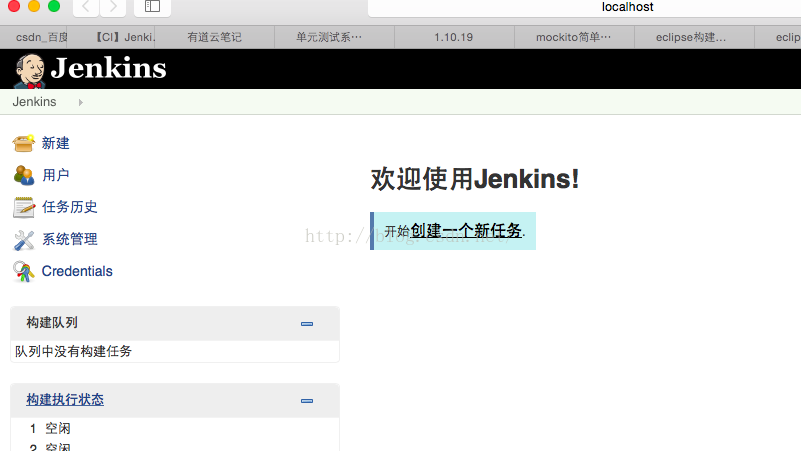Open the 新建 link in sidebar

[55, 143]
